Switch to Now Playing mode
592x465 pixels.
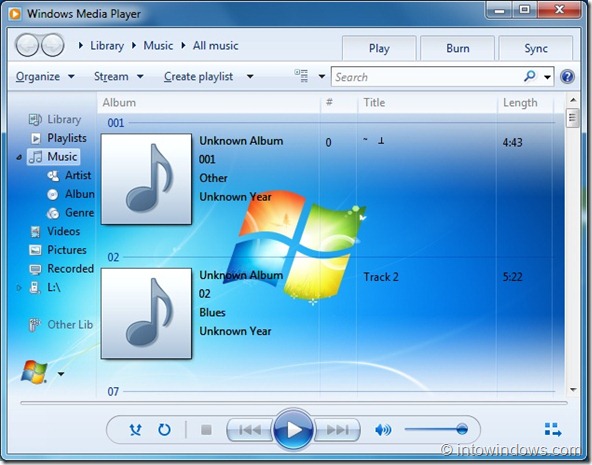point(553,430)
